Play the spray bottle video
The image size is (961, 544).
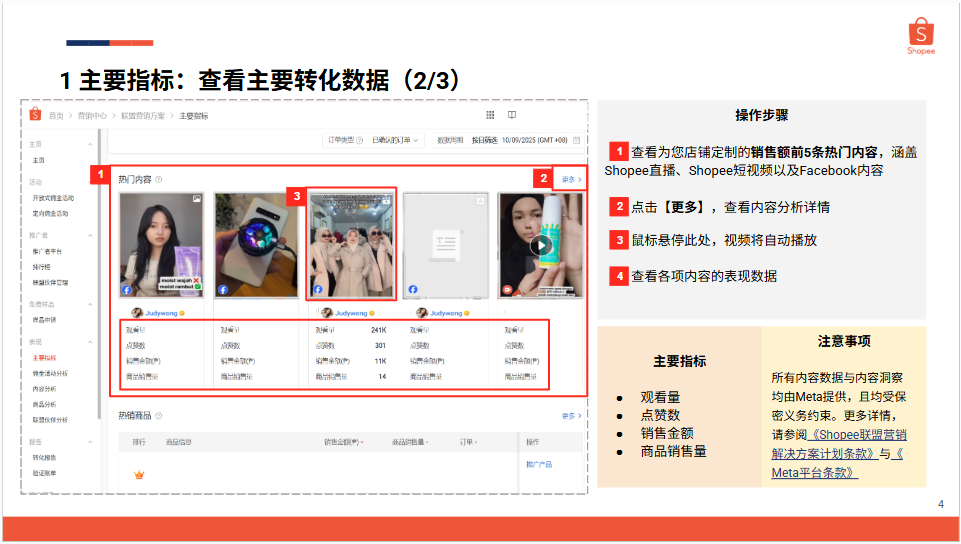click(541, 246)
